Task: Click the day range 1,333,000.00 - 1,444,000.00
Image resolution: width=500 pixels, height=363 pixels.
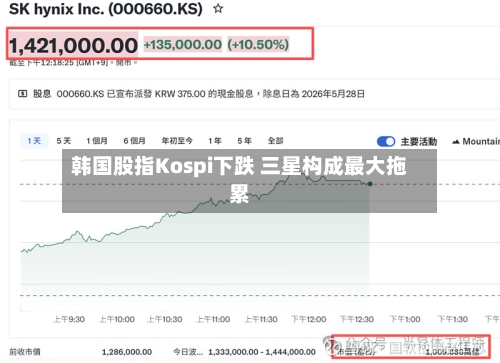Action: (262, 352)
